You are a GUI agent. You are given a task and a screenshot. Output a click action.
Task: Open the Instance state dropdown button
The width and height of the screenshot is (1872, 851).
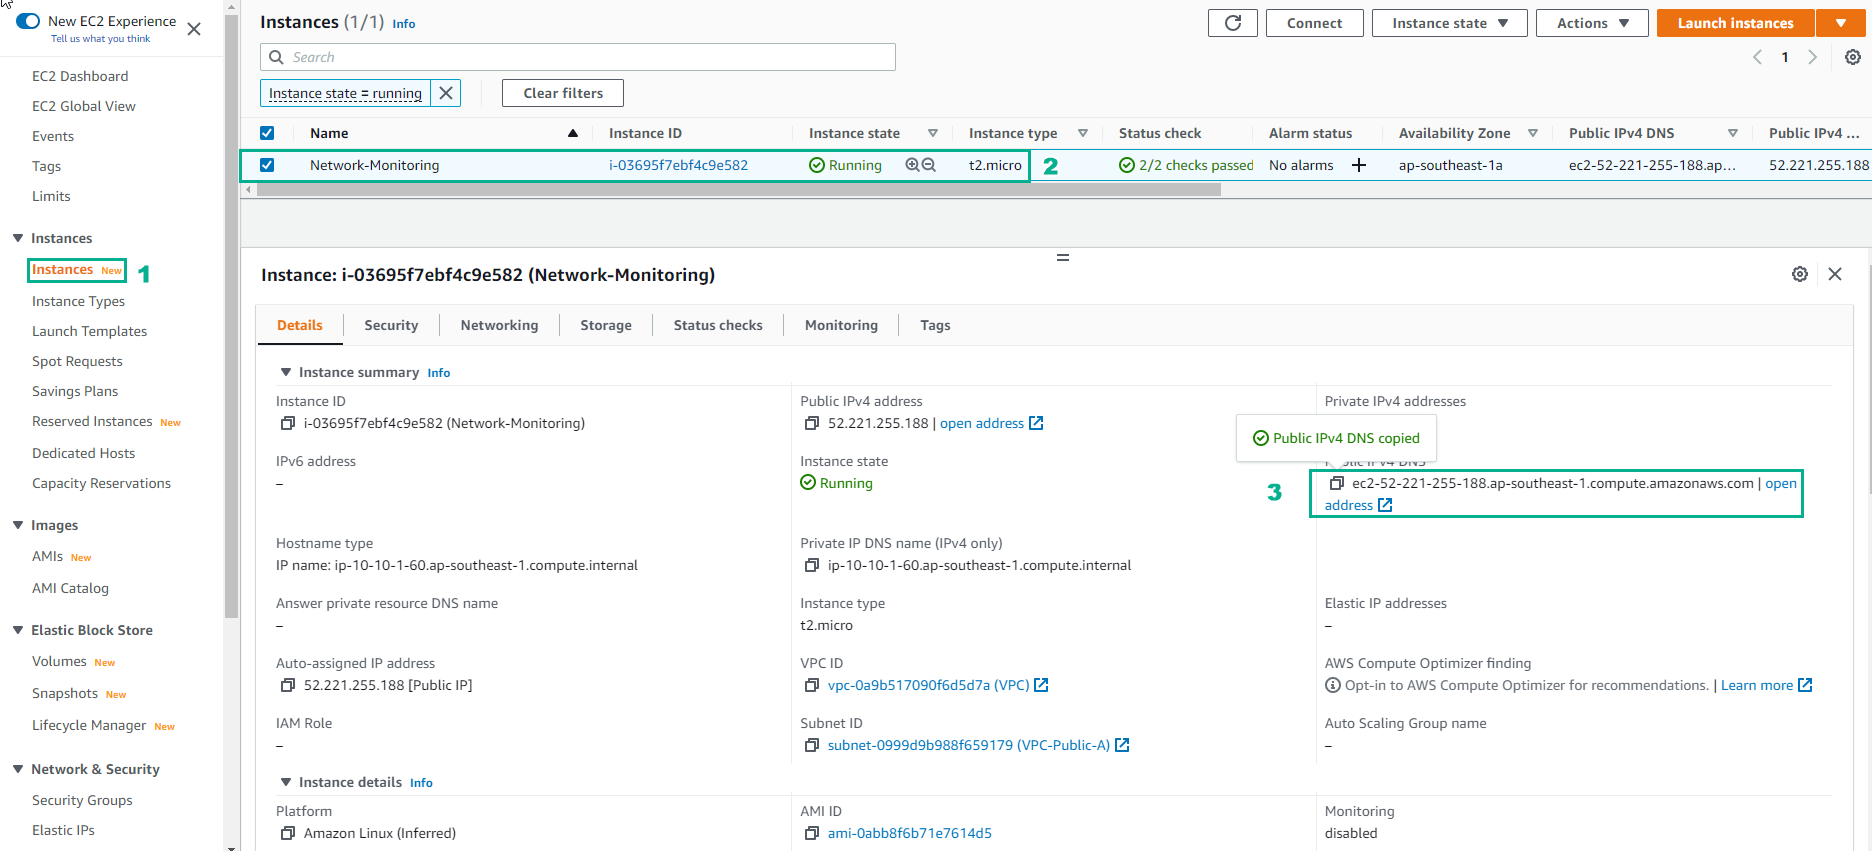1449,23
